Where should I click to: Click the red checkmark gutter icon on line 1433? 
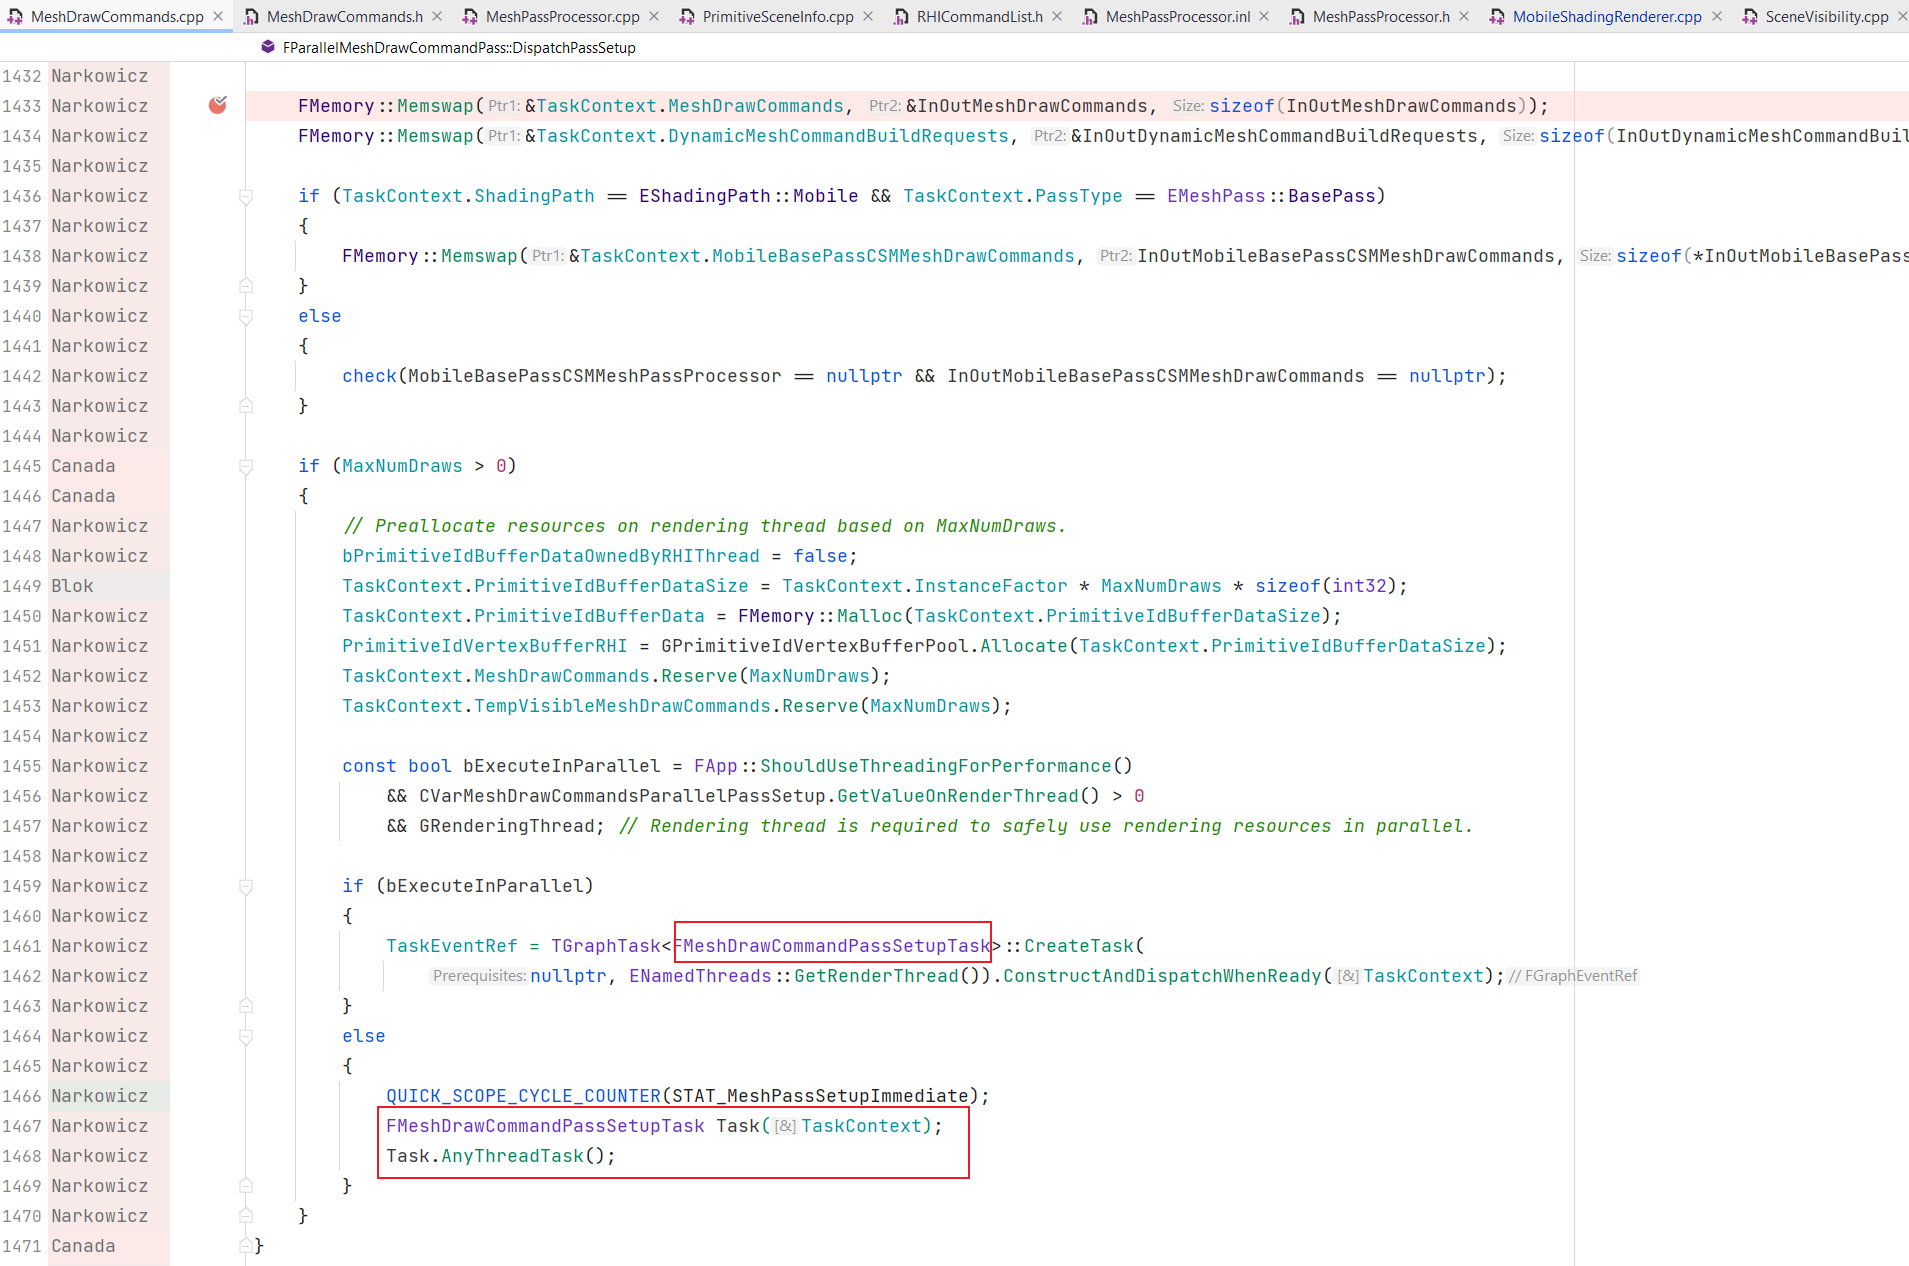click(x=218, y=105)
